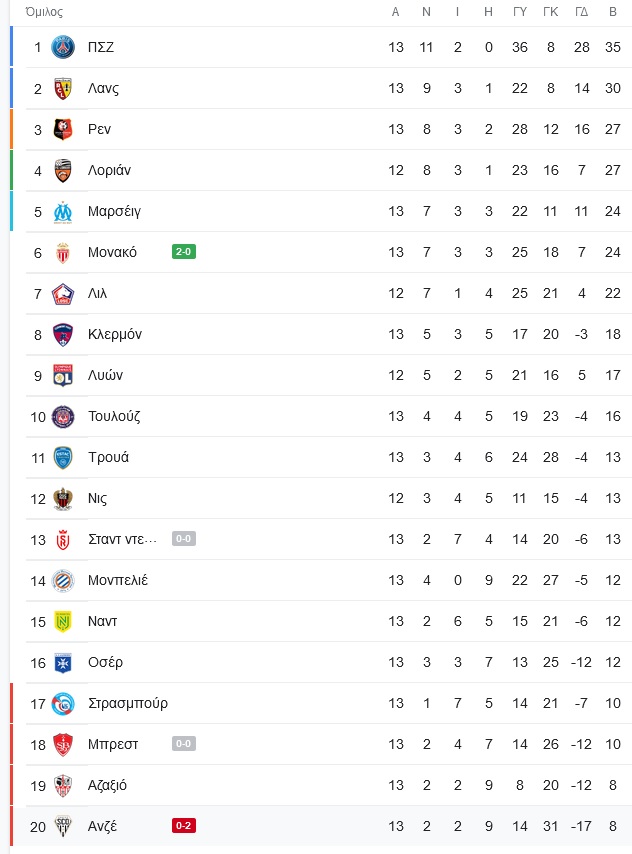
Task: Select the Ρεν club badge
Action: point(63,129)
